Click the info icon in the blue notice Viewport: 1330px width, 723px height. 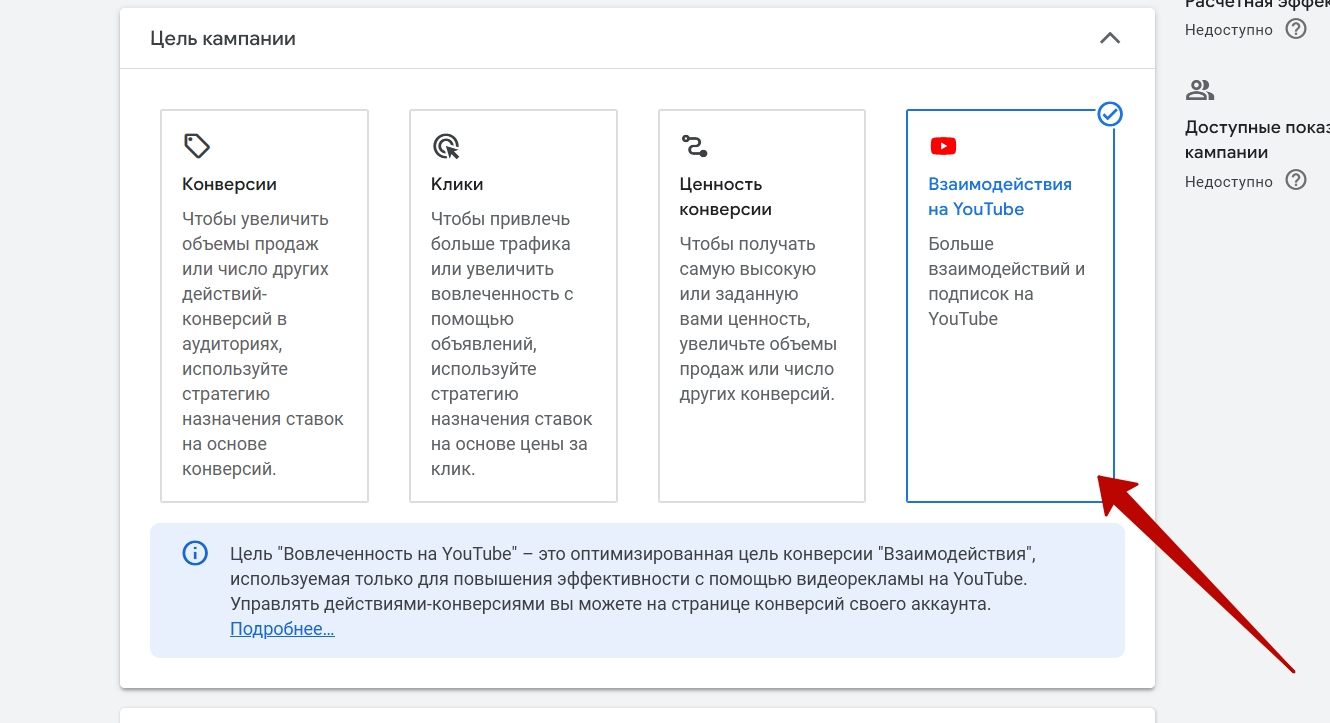click(195, 553)
